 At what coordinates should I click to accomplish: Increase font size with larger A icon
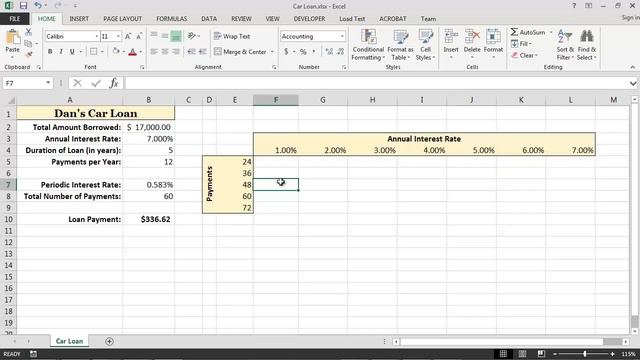[x=128, y=36]
